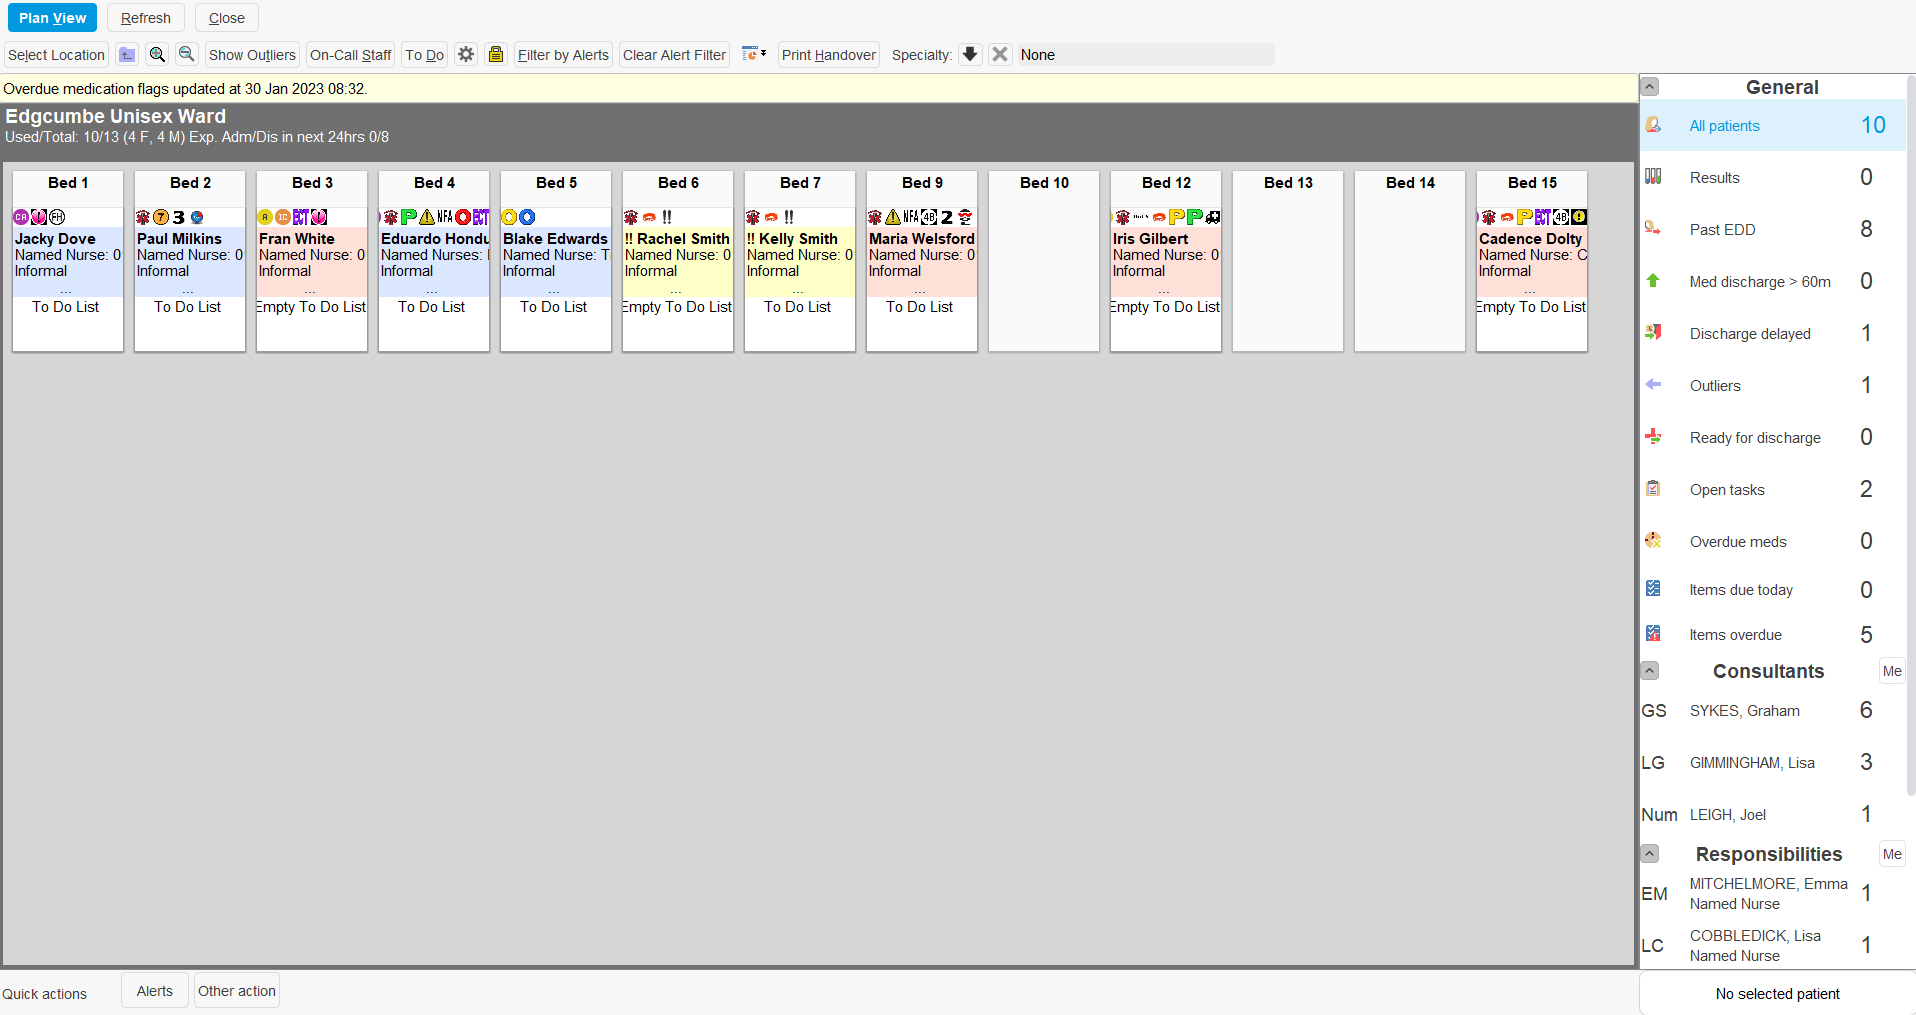Collapse the Consultants section
The image size is (1916, 1015).
click(1650, 671)
